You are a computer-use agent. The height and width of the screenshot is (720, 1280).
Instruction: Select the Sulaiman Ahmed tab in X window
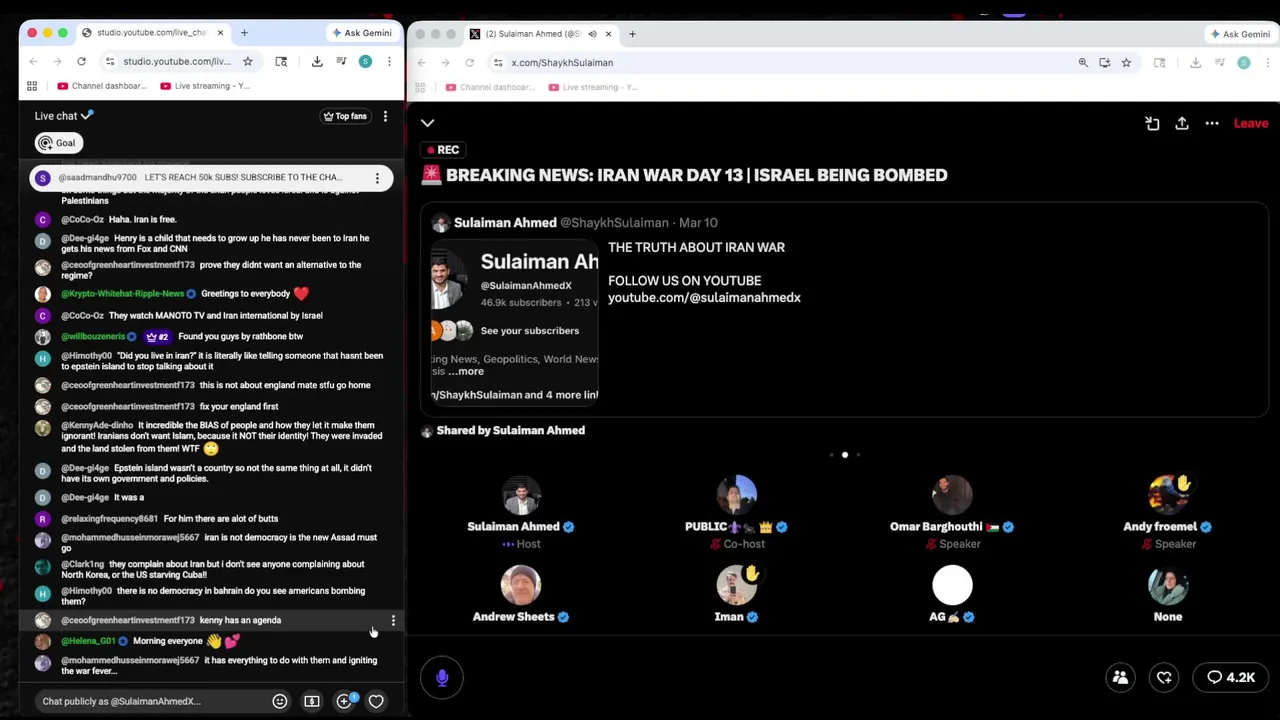click(x=541, y=34)
